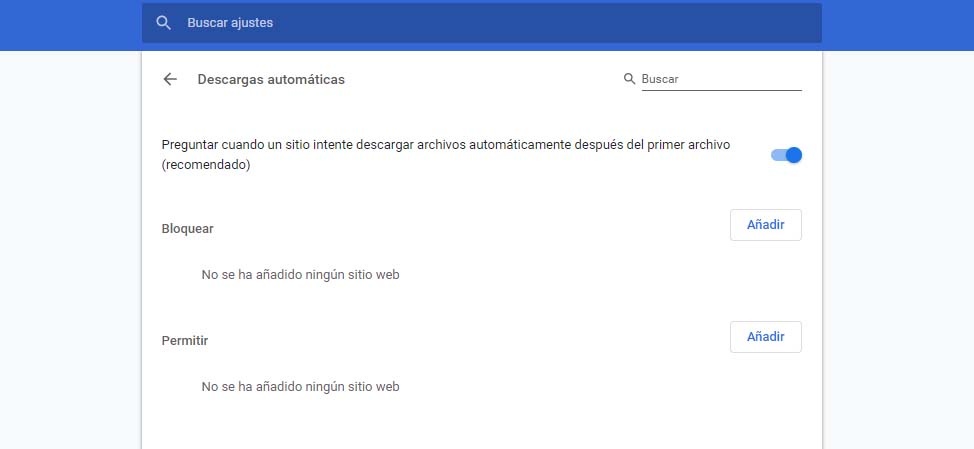Click the Descargas automáticas page title
974x449 pixels.
(271, 79)
